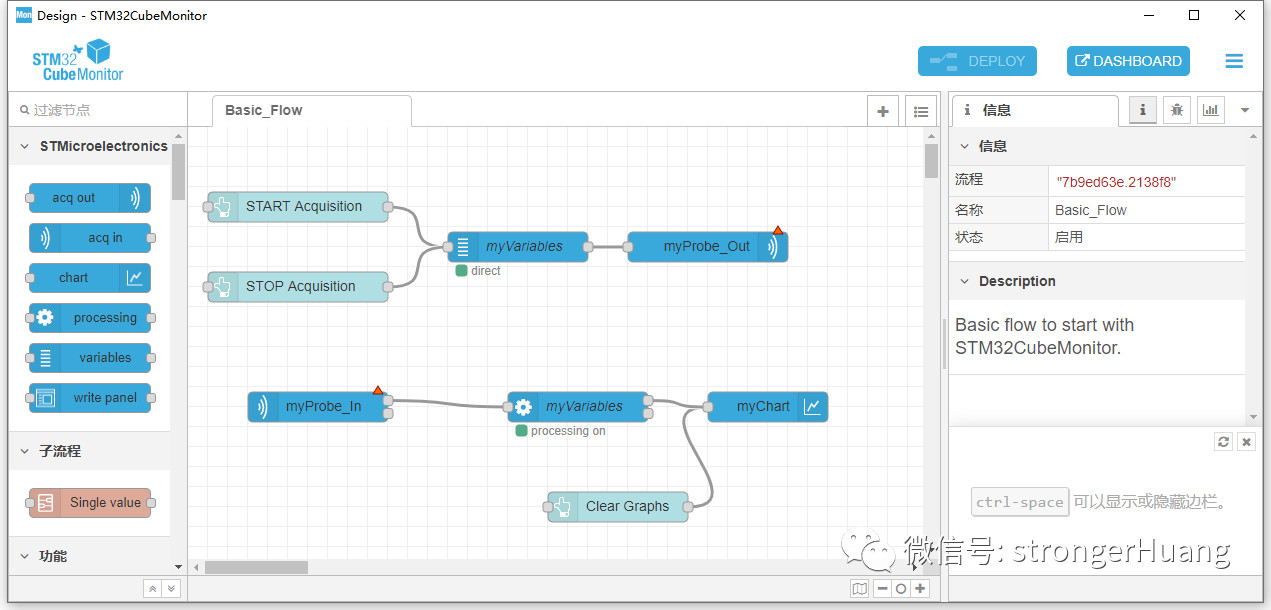Zoom in the canvas with plus
The height and width of the screenshot is (610, 1271).
click(920, 589)
